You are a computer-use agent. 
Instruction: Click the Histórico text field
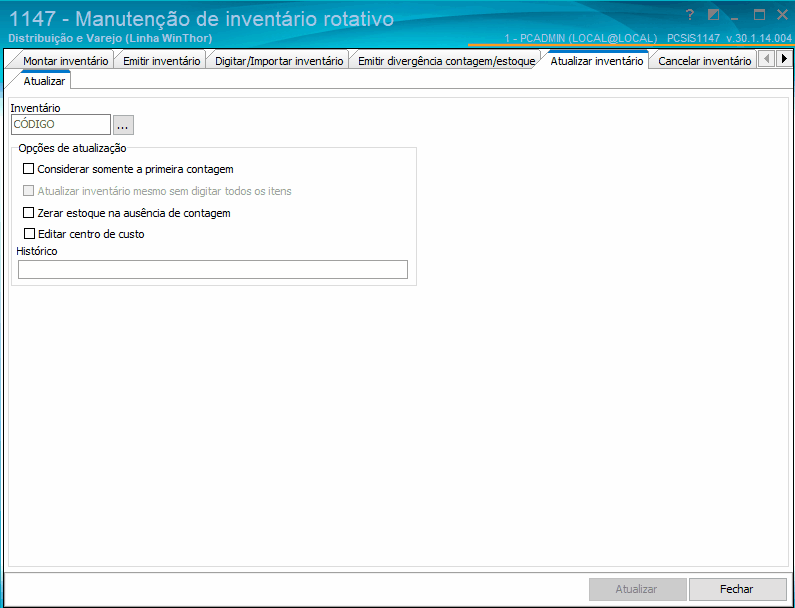tap(213, 269)
